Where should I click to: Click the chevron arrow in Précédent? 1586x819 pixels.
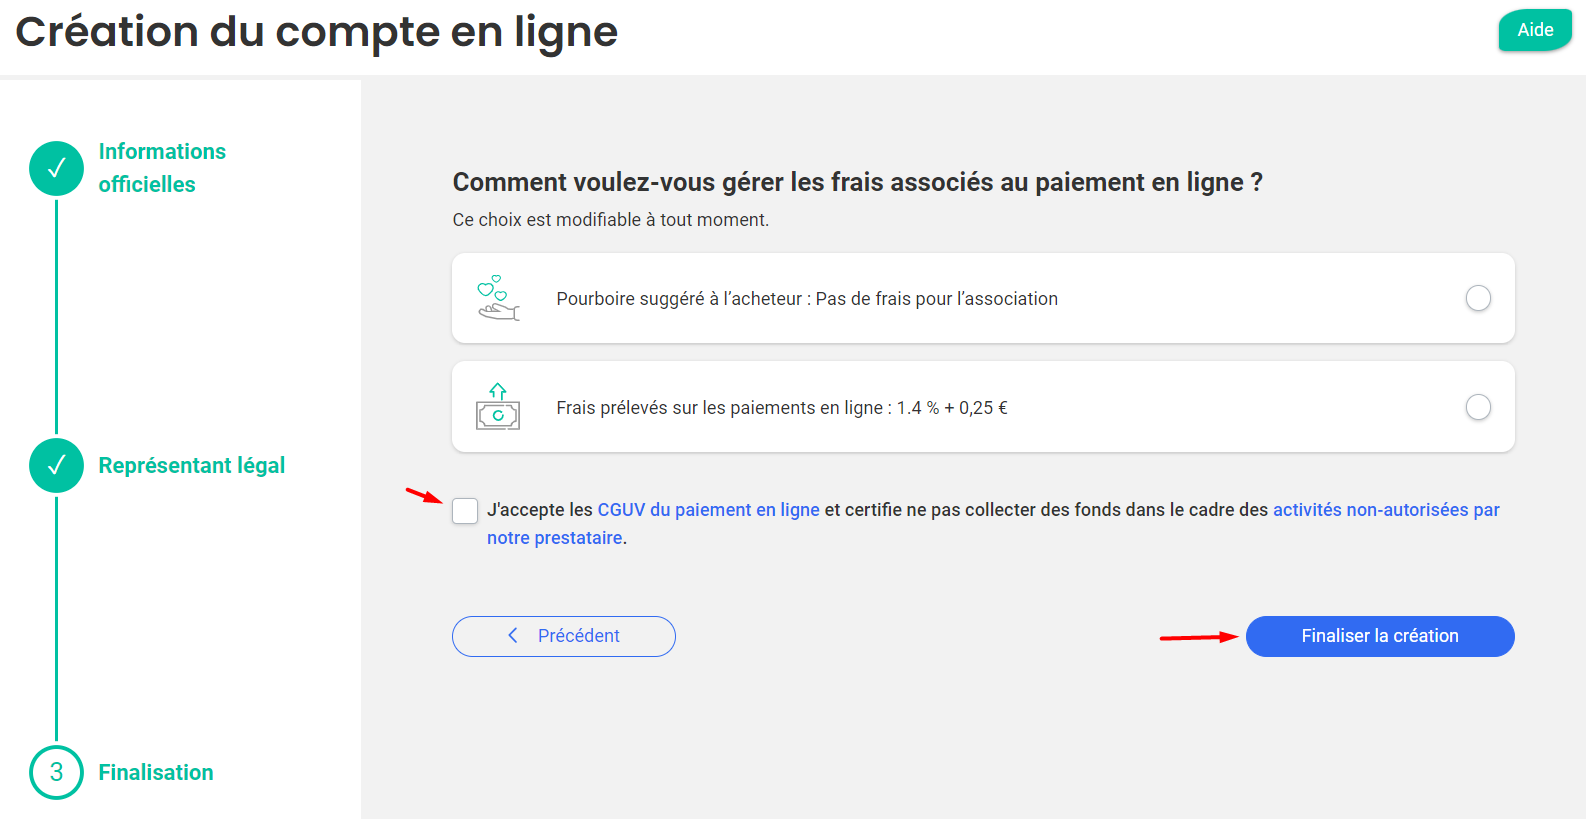point(513,636)
